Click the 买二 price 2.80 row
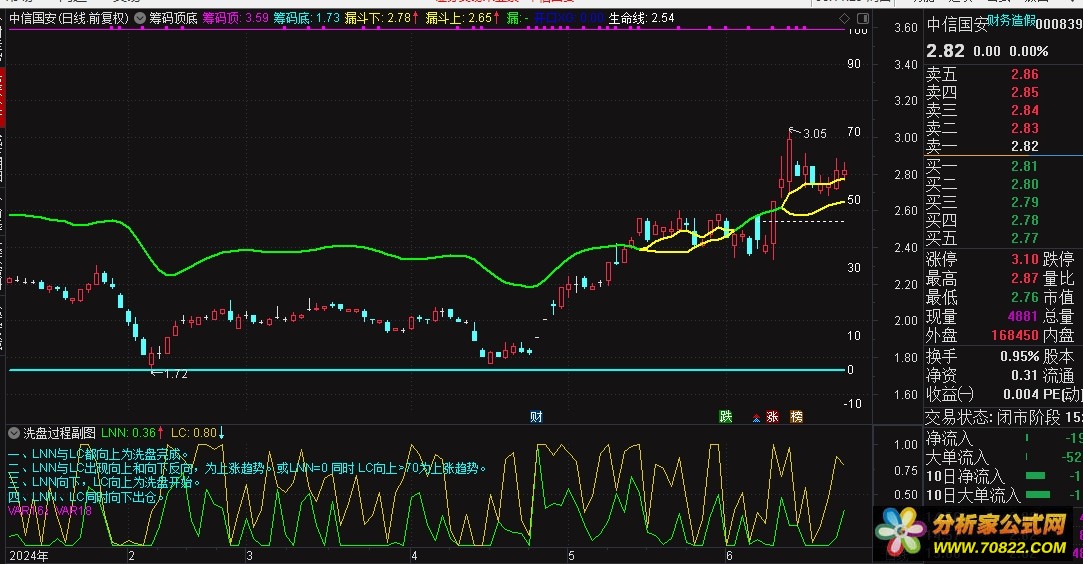The width and height of the screenshot is (1083, 564). [982, 184]
